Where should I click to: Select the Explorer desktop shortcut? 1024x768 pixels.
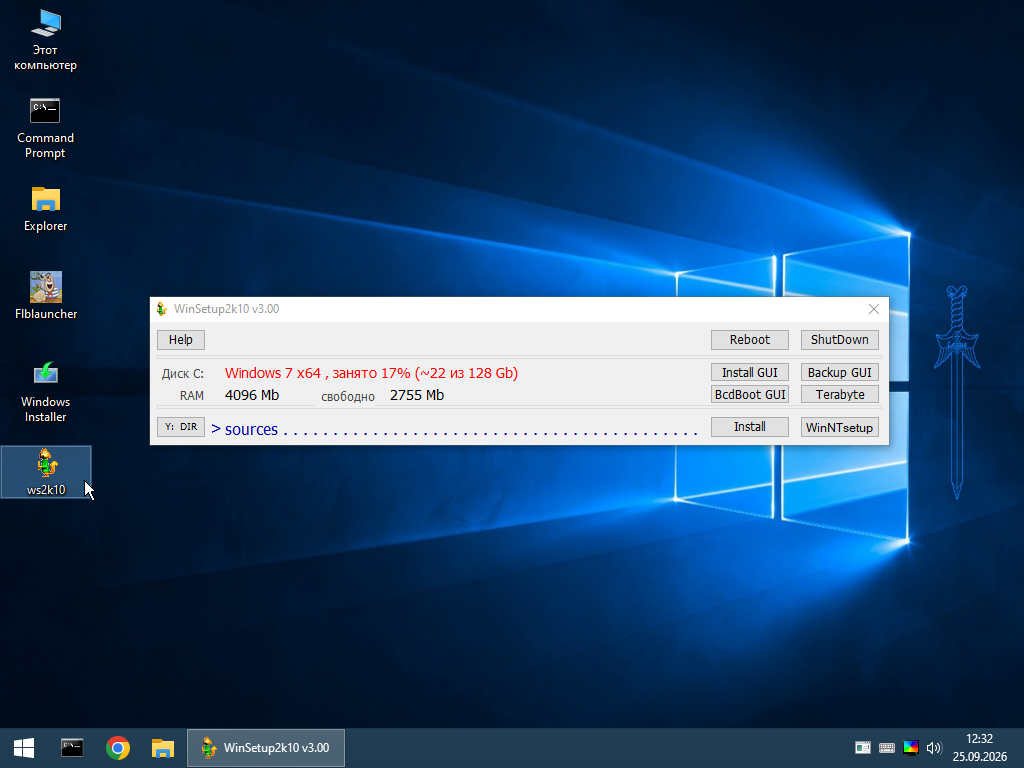point(45,209)
